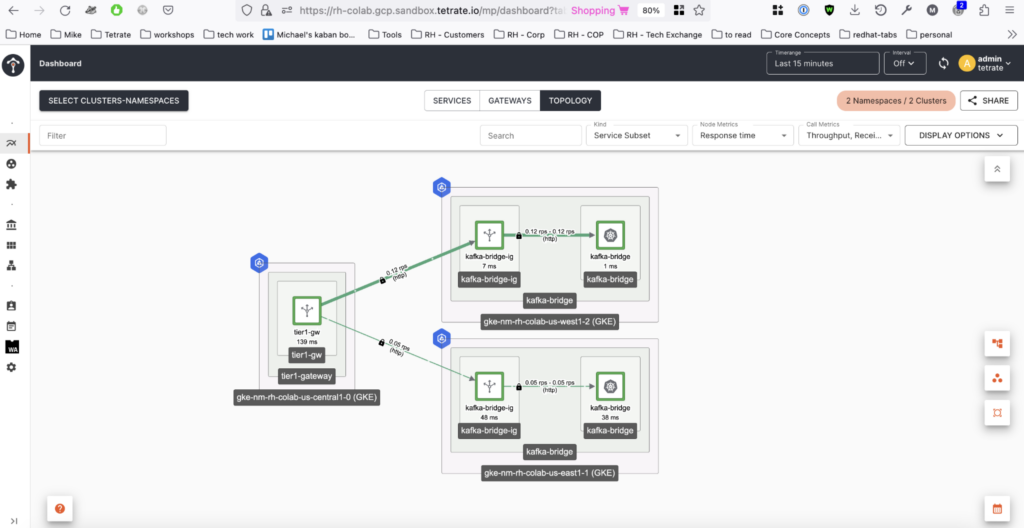Click the puzzle-piece icon in the left sidebar
This screenshot has width=1024, height=528.
[x=11, y=184]
